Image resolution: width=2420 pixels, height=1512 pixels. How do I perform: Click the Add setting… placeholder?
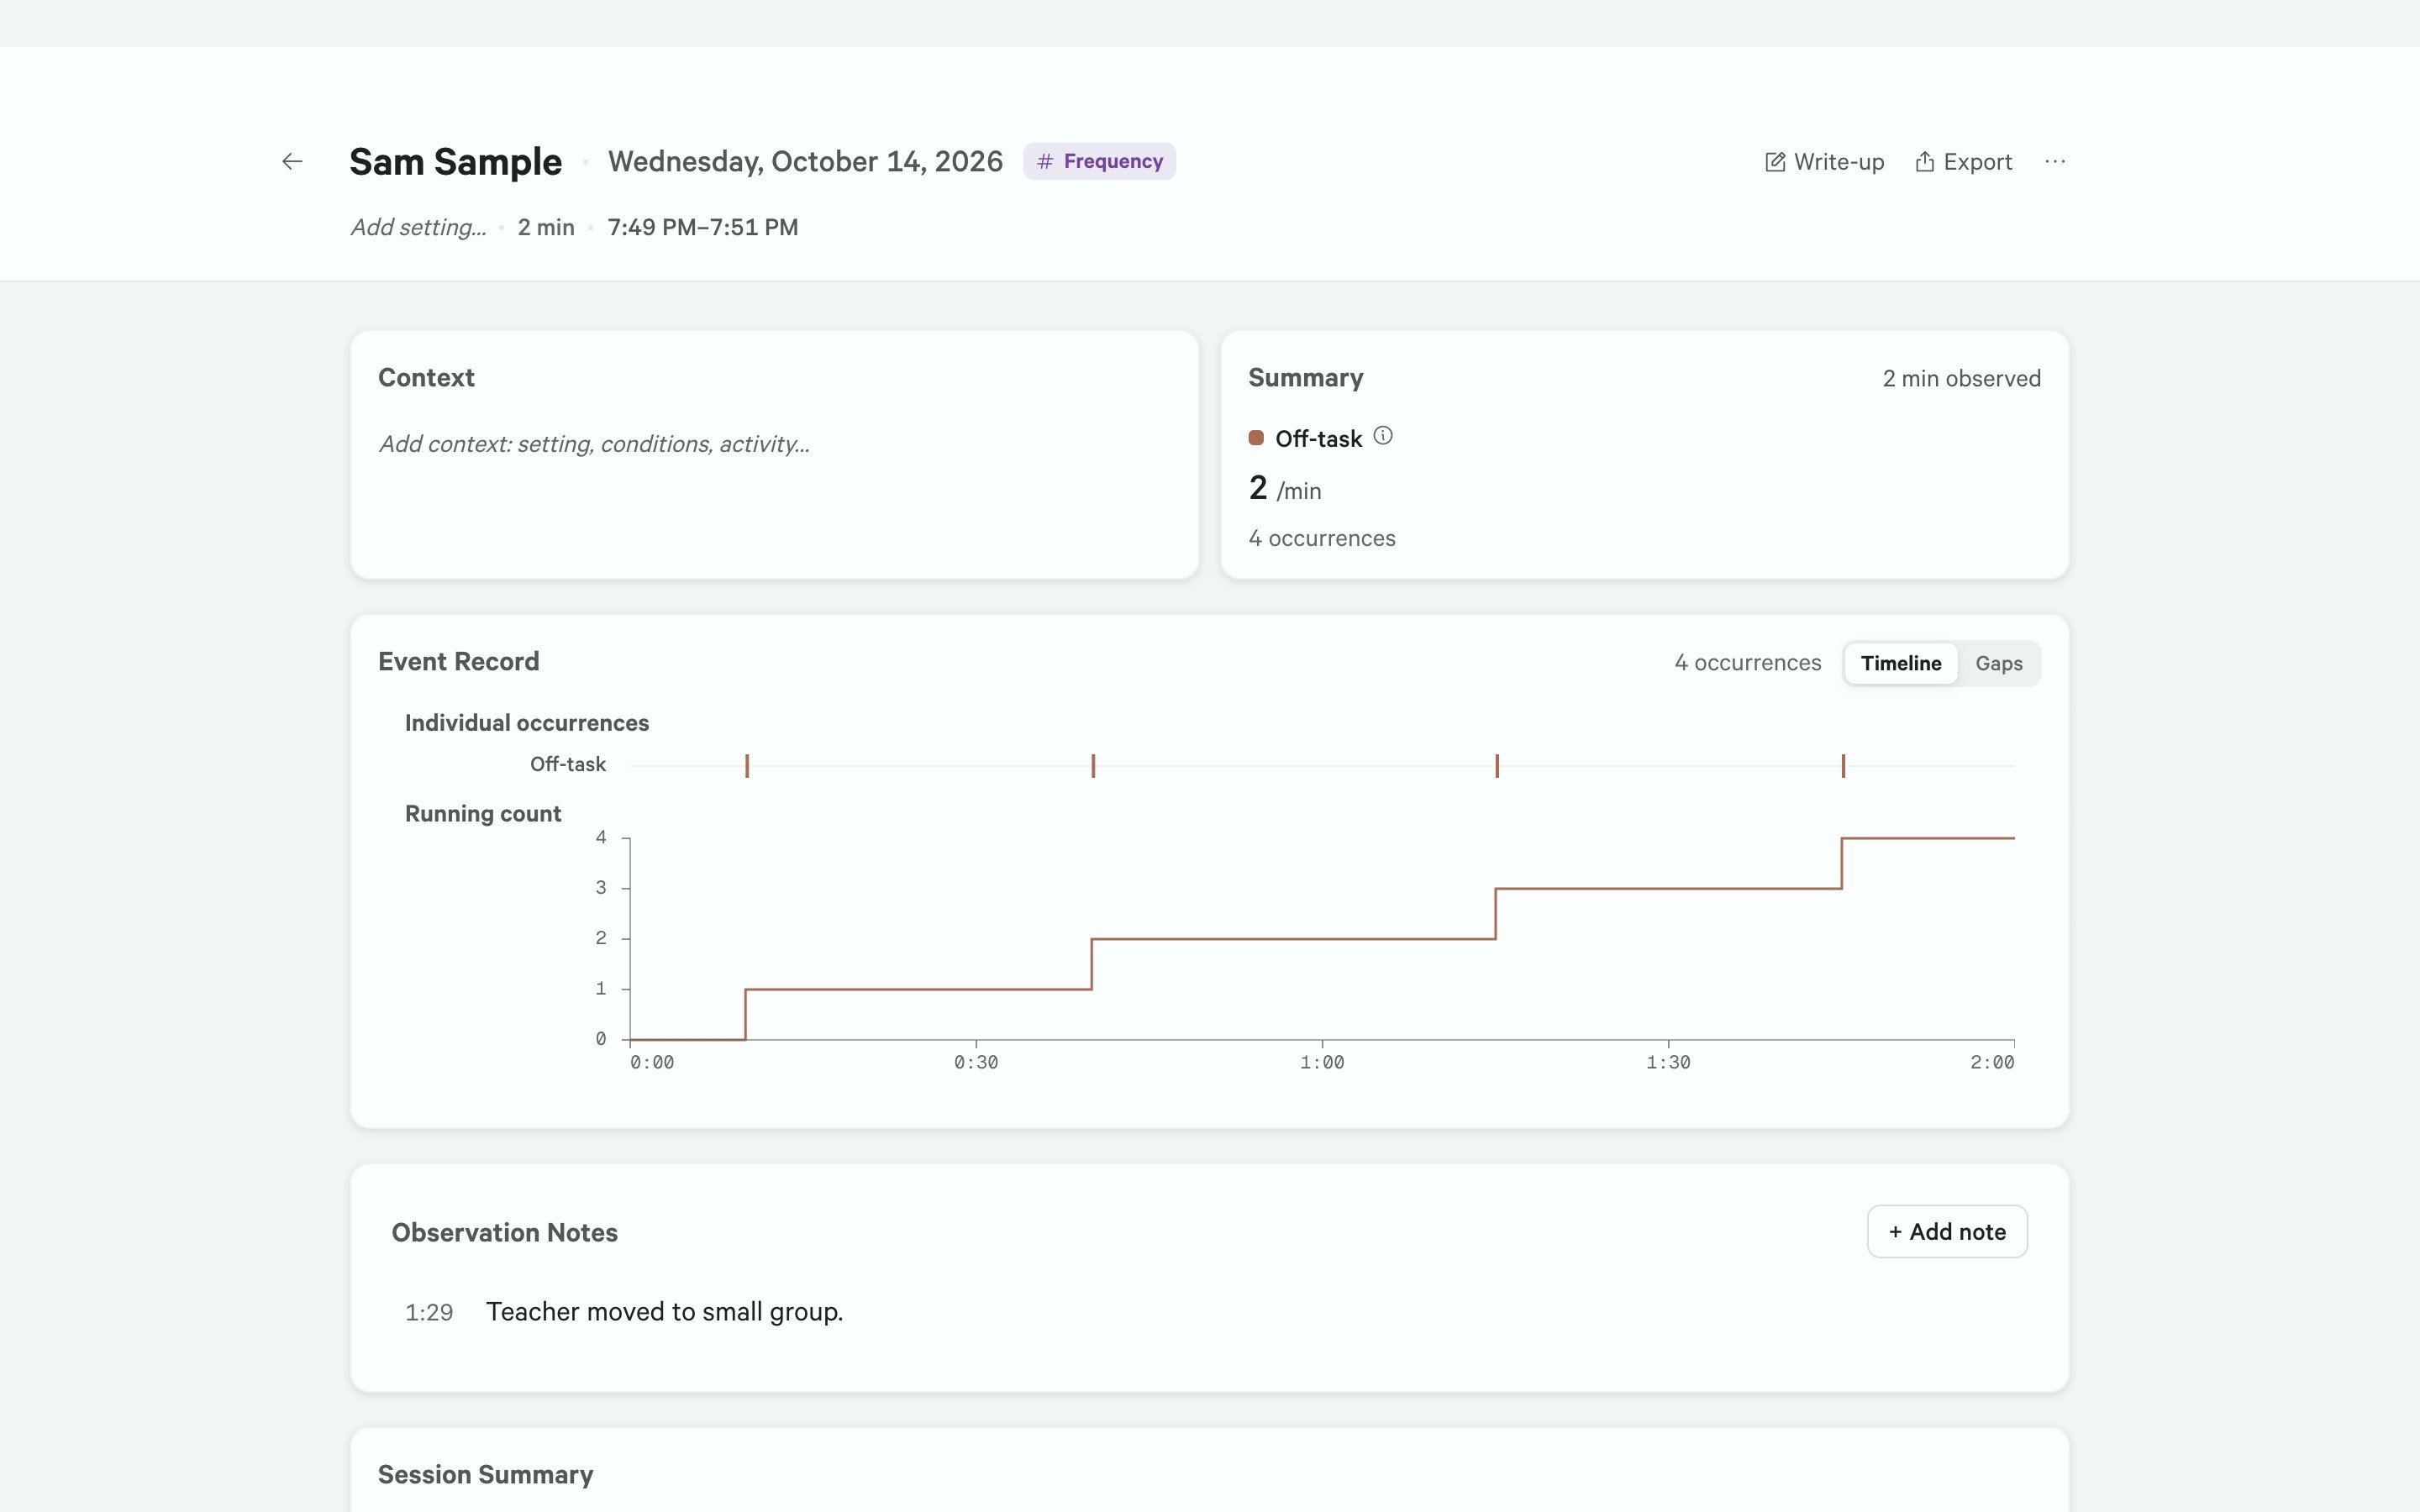[418, 227]
